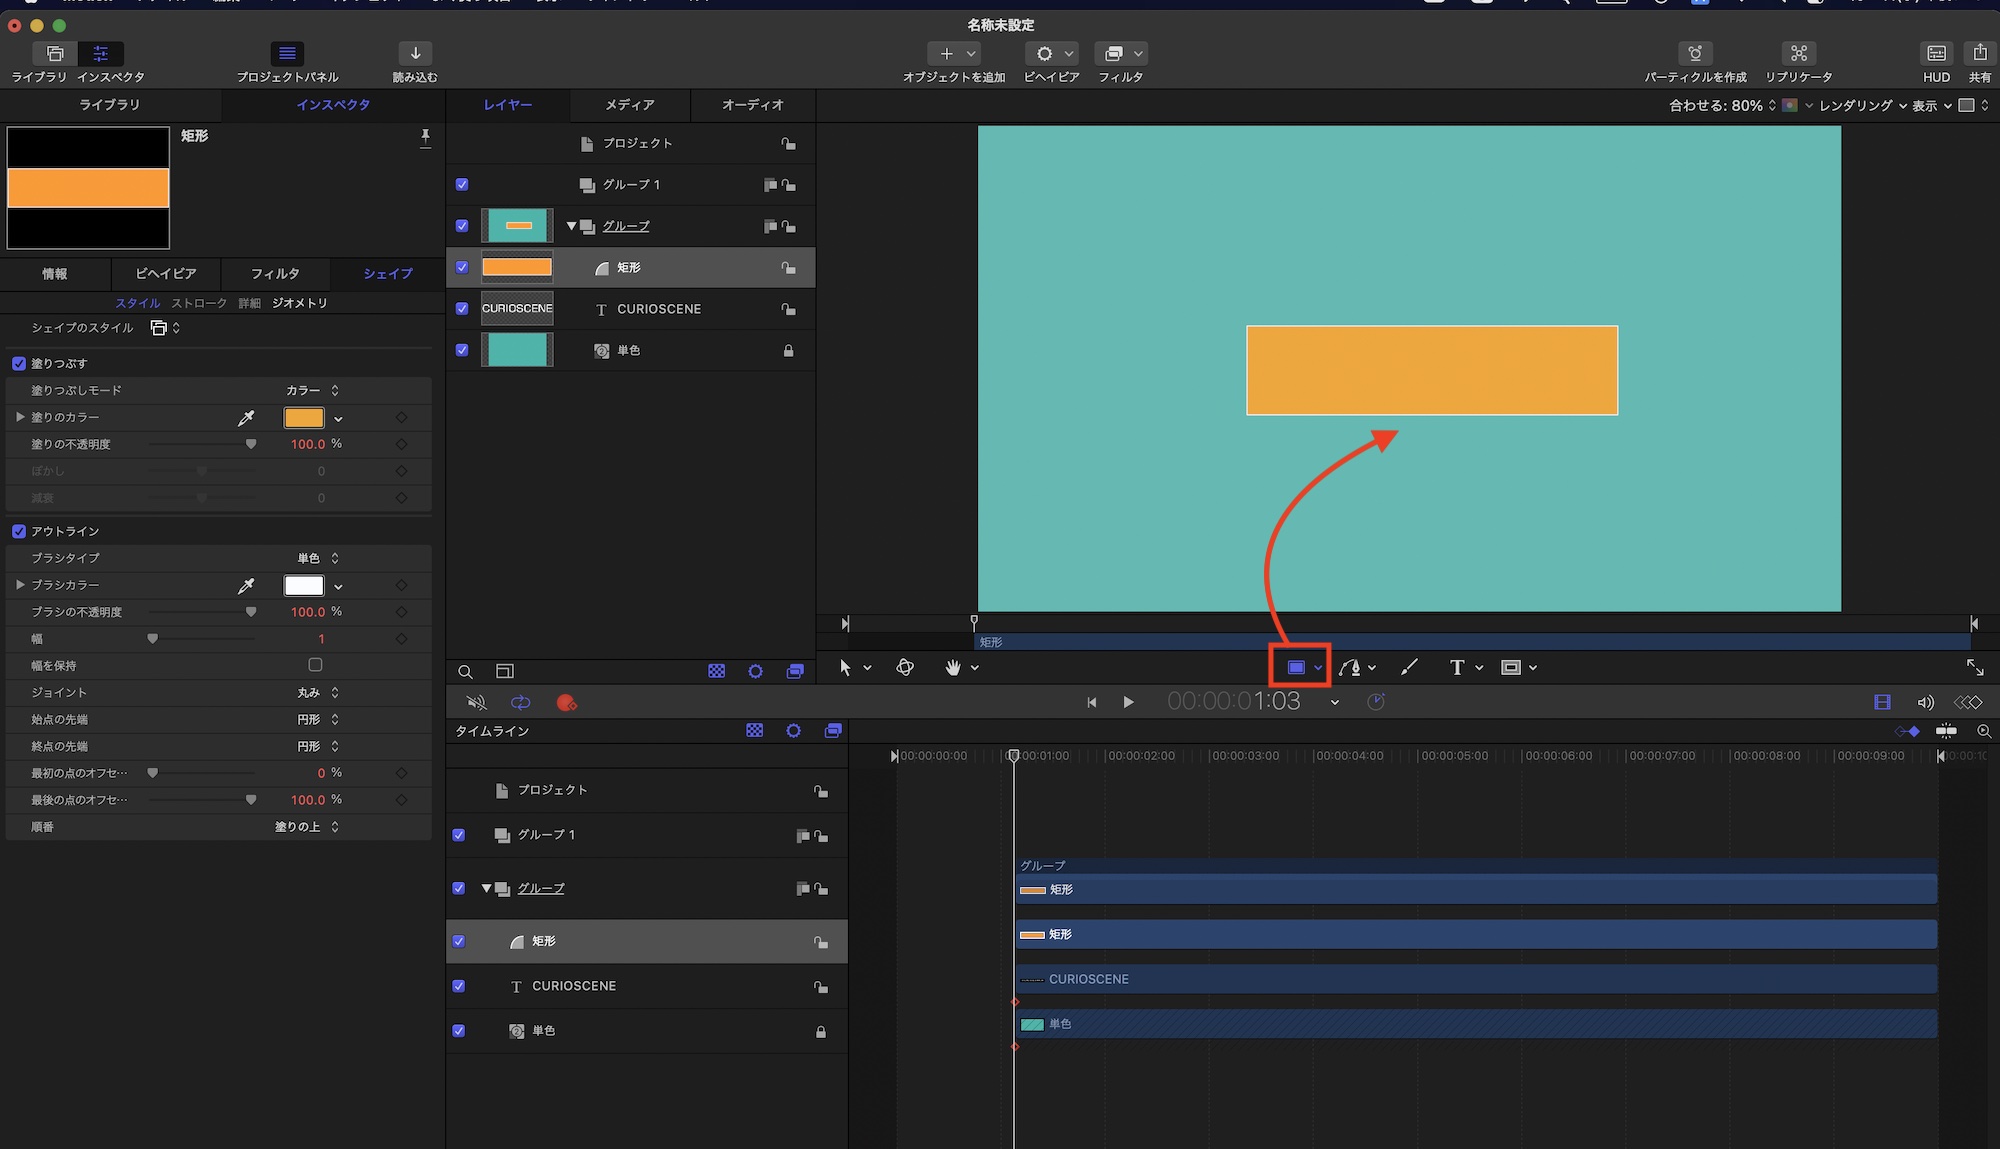
Task: Open the Behaviors tab in the Inspector
Action: point(166,273)
